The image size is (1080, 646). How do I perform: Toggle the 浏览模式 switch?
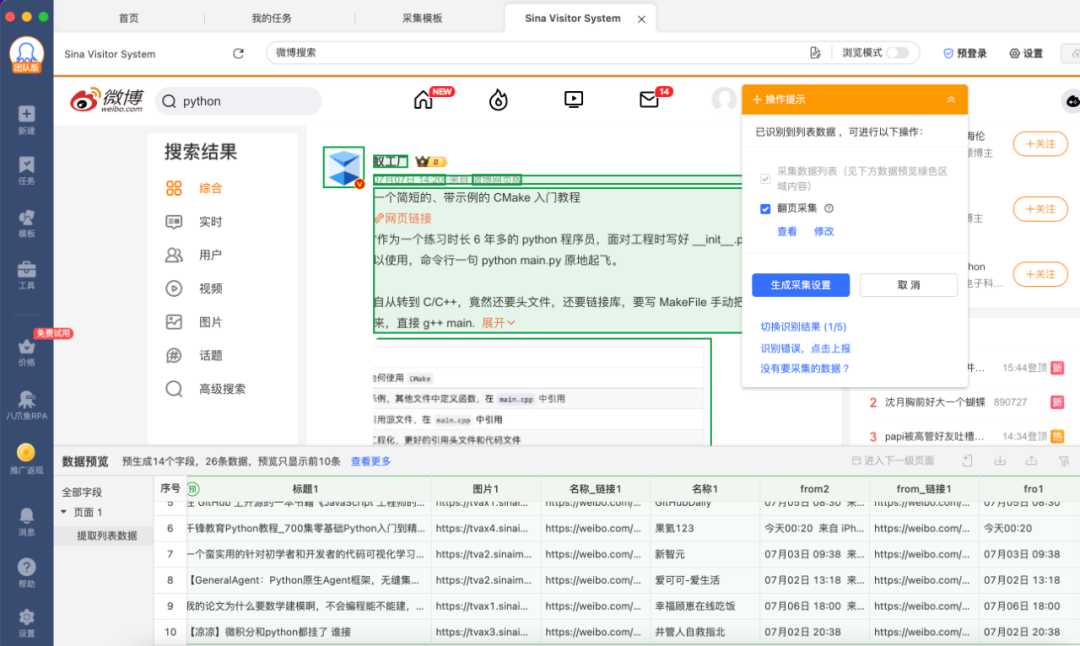pyautogui.click(x=897, y=53)
